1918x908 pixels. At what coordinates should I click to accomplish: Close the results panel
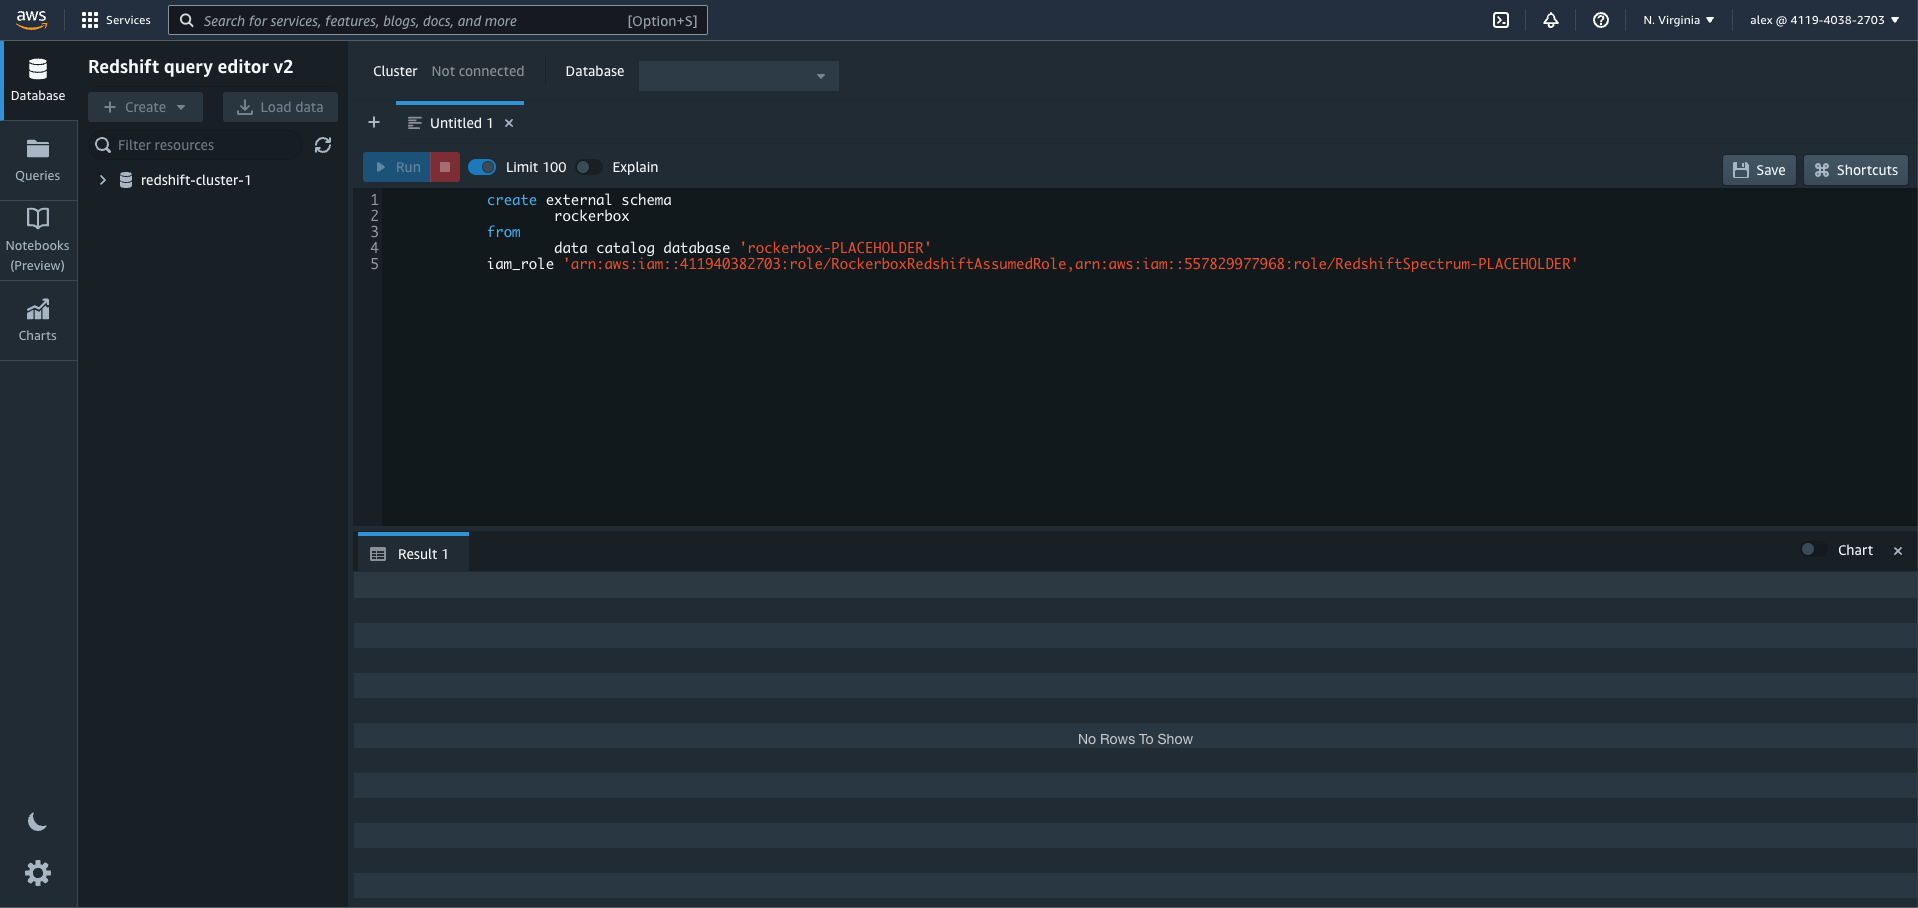(x=1898, y=551)
